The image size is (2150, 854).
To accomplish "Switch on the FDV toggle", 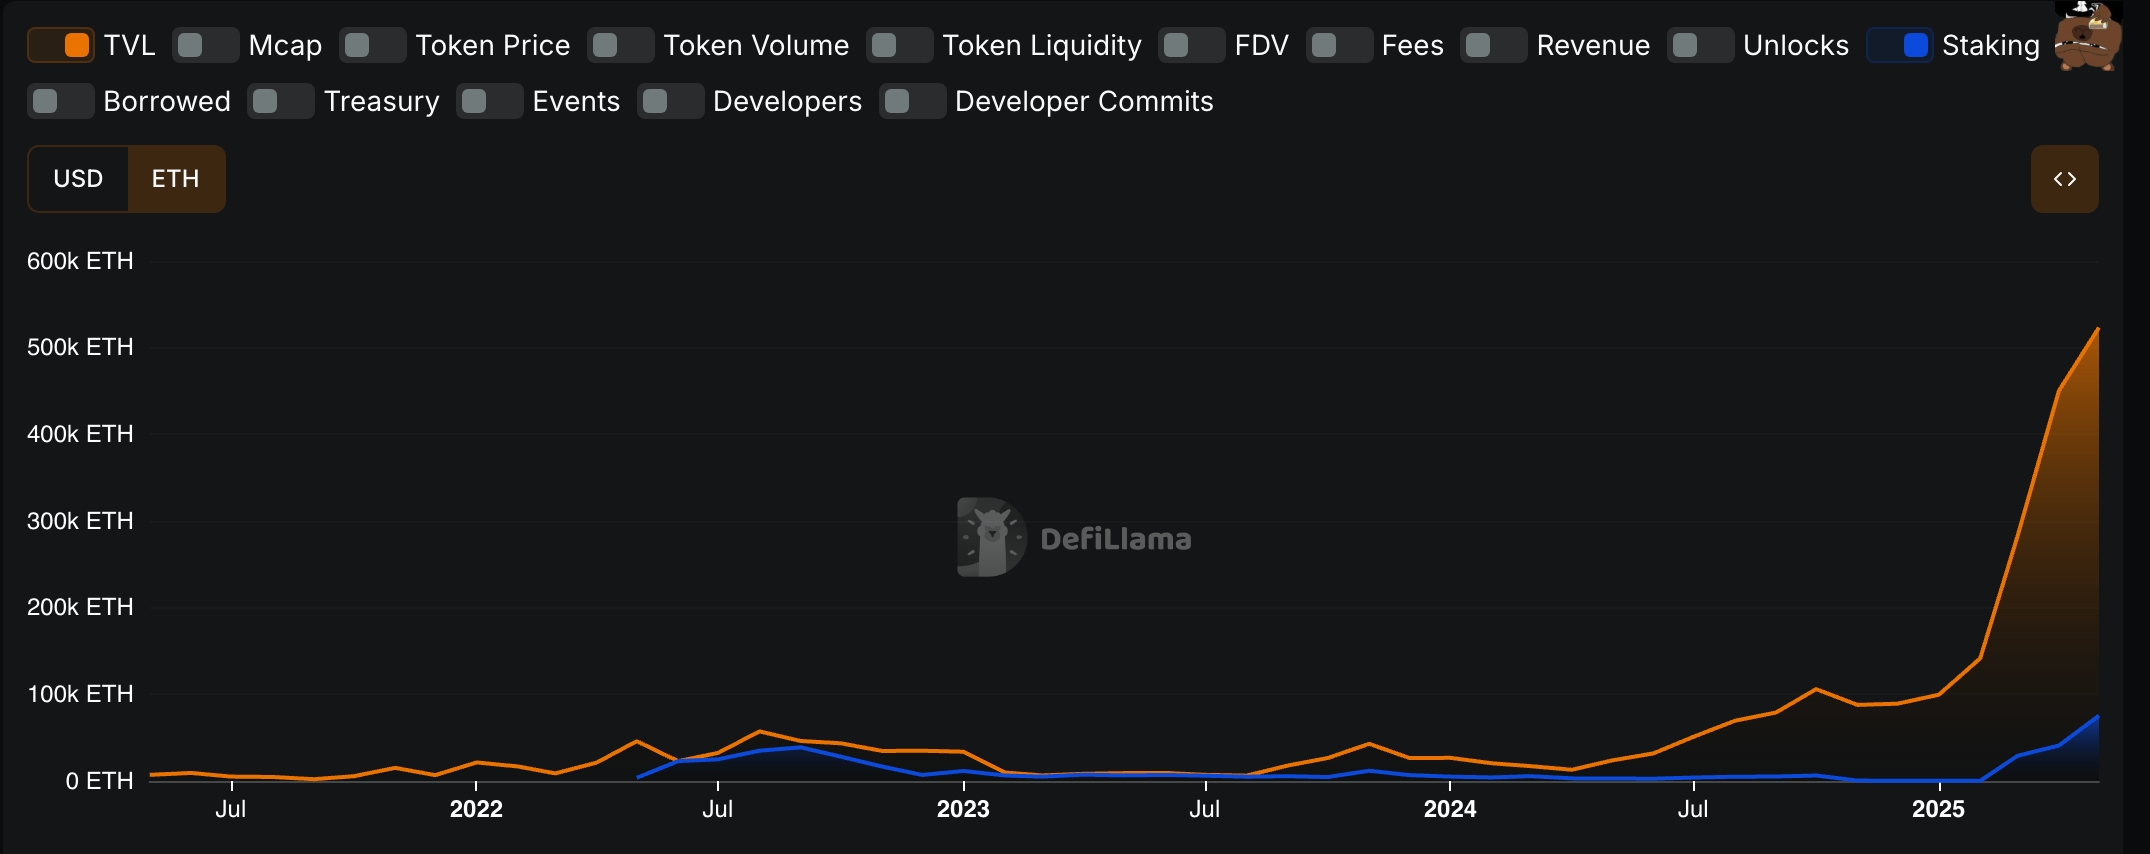I will coord(1191,46).
